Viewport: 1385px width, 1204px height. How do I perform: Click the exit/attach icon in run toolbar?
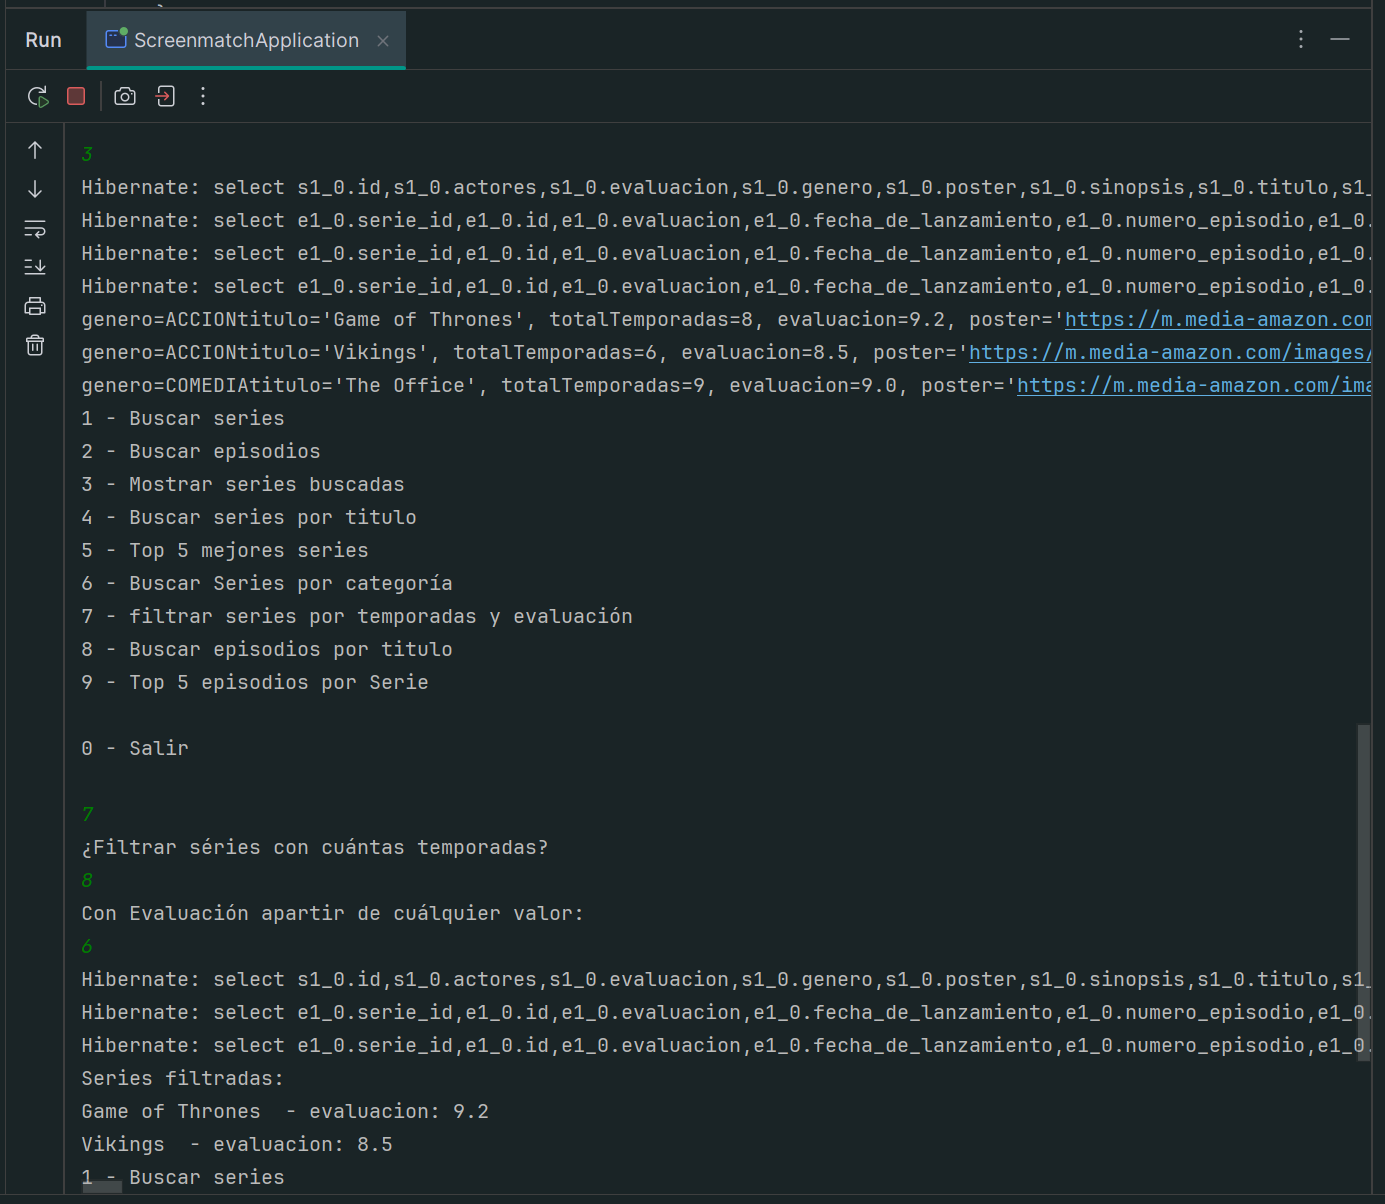tap(166, 96)
